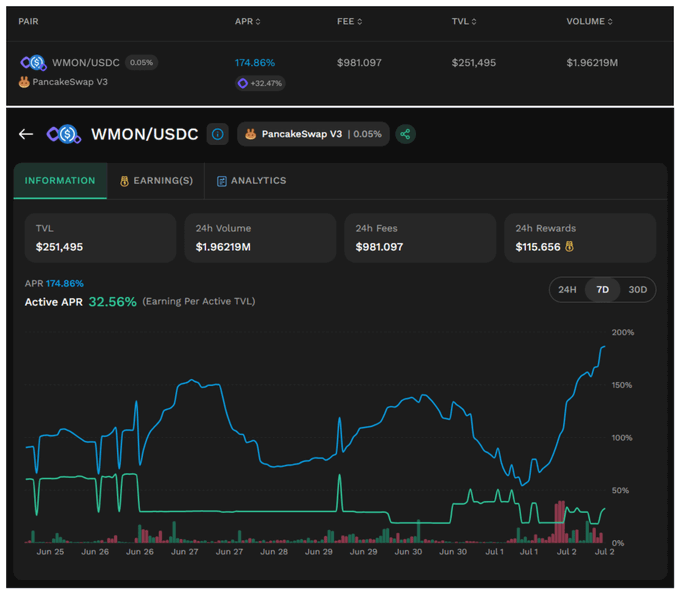Sort table by APR column
The image size is (680, 594).
(x=248, y=21)
